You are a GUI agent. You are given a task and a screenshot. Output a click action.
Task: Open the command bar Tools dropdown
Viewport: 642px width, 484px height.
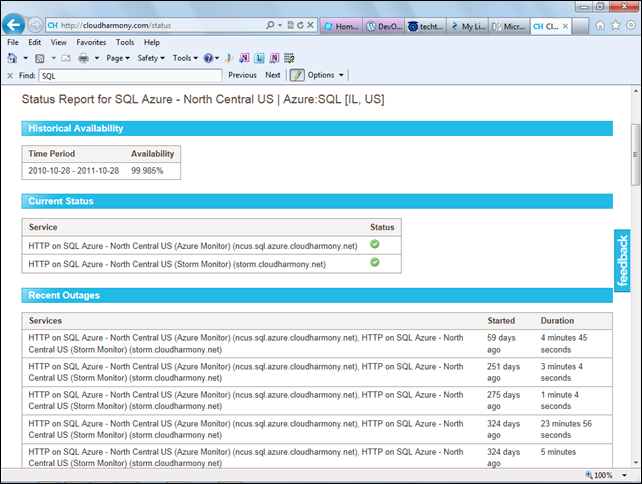pos(185,58)
